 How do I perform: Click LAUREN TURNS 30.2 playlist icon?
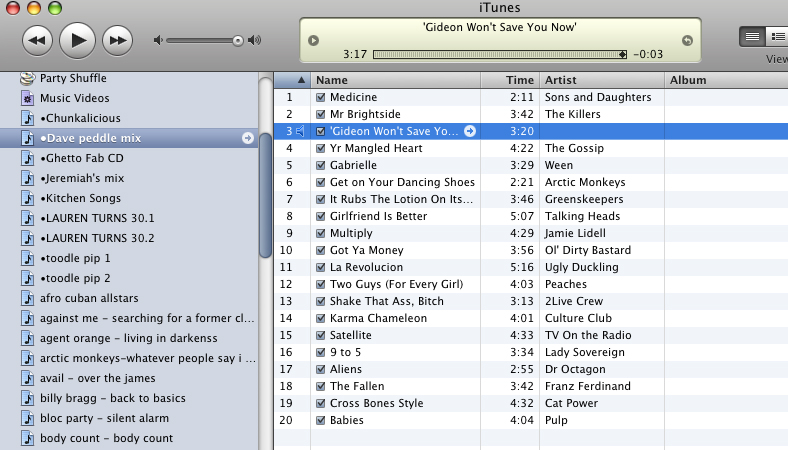pos(28,238)
